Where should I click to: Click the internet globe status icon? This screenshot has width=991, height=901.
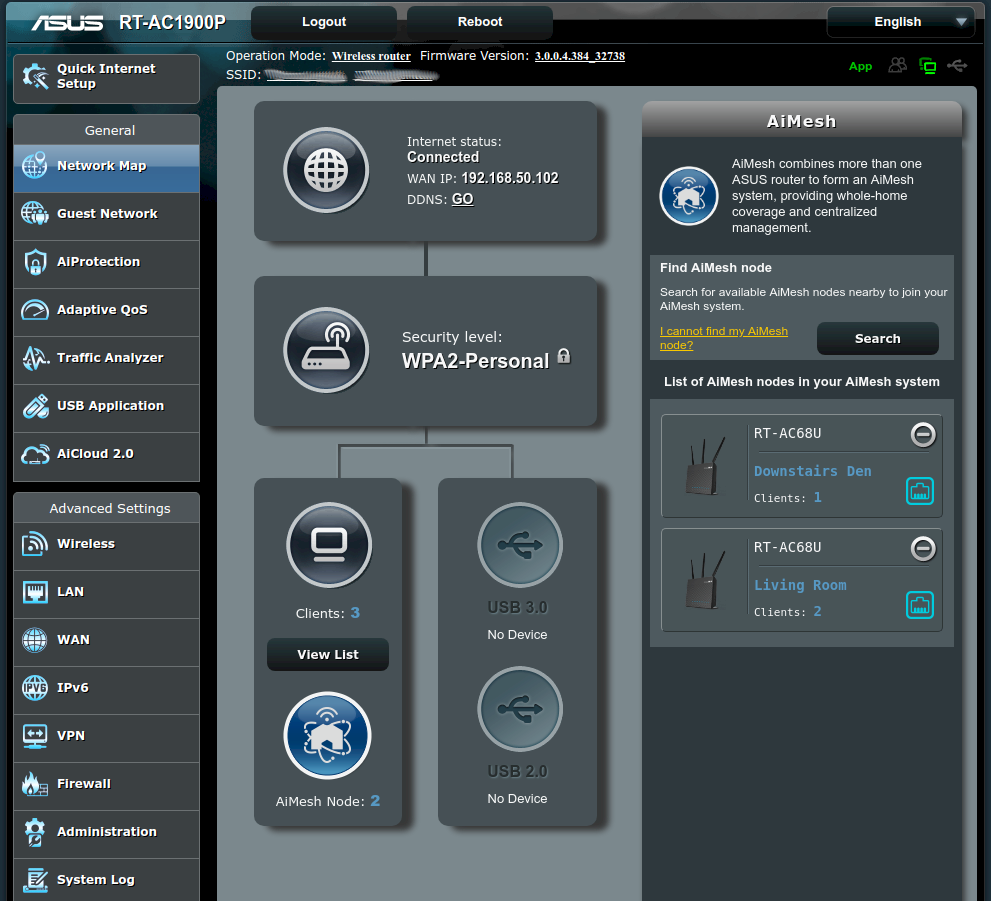pos(326,170)
